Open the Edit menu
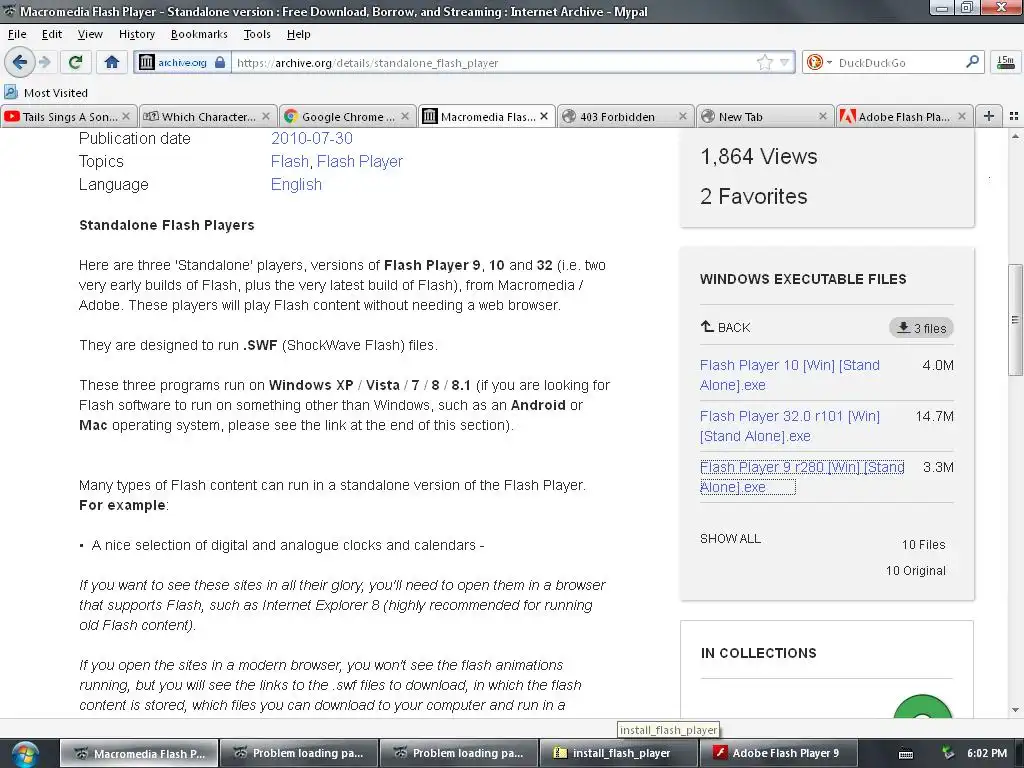The width and height of the screenshot is (1024, 768). point(52,34)
